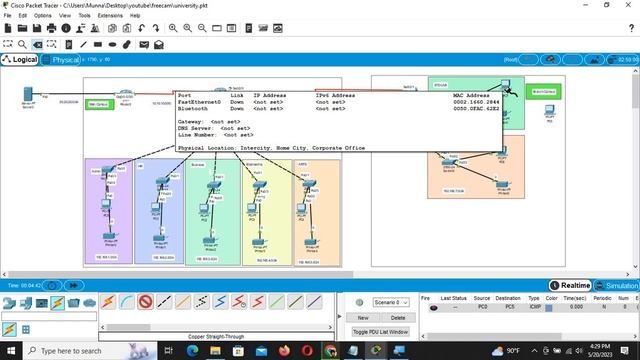The image size is (640, 360).
Task: Activate the Delete tool
Action: [x=37, y=44]
